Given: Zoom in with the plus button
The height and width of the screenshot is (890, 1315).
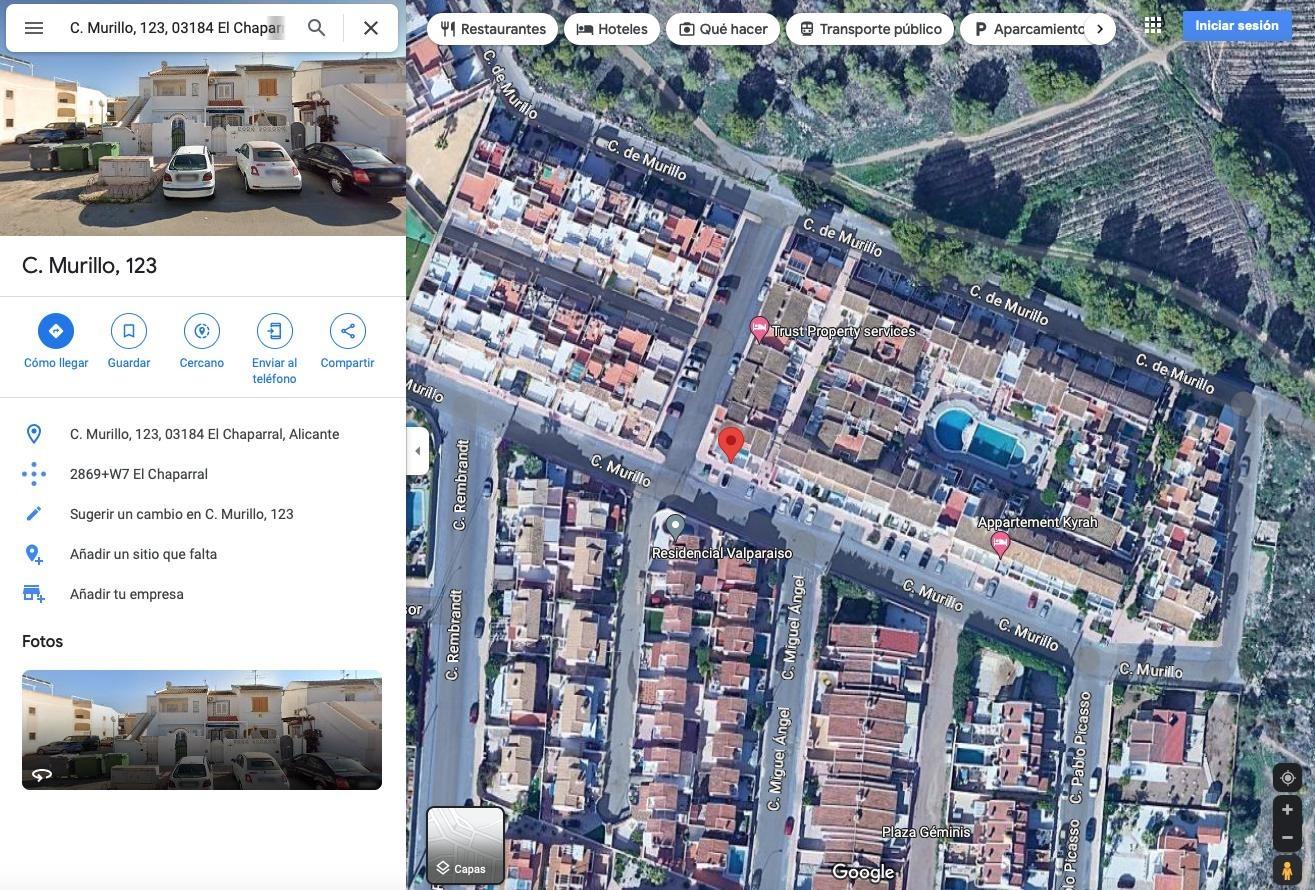Looking at the screenshot, I should (1287, 810).
